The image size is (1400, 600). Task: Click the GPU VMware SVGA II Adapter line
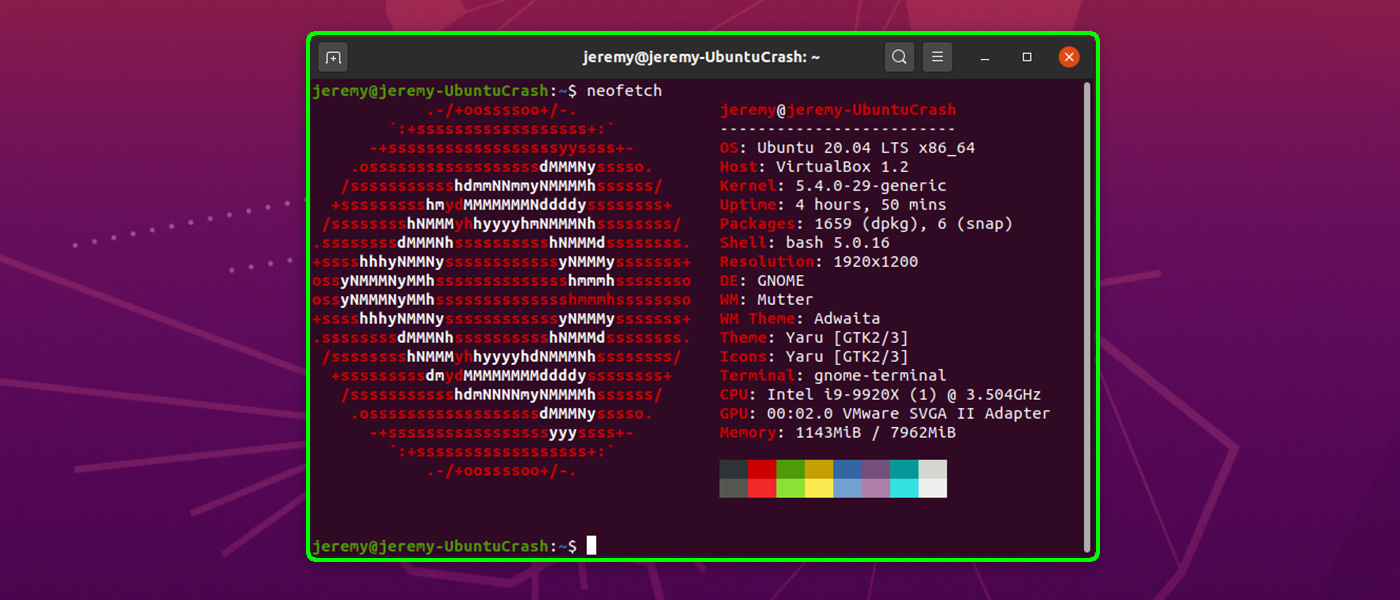(885, 414)
